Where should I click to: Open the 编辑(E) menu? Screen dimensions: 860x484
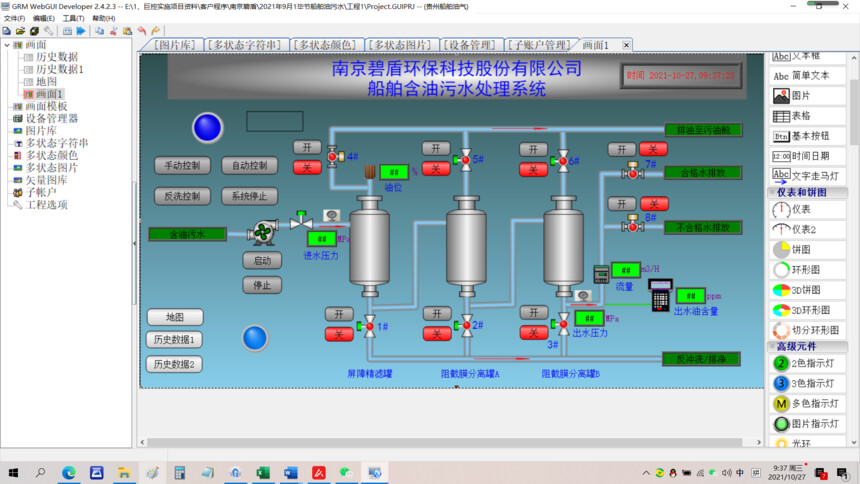click(x=44, y=18)
